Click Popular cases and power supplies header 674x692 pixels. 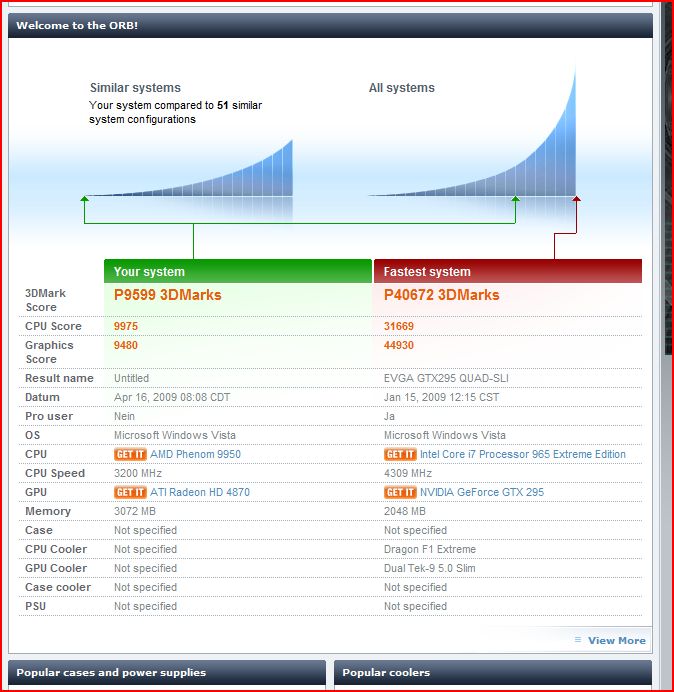pyautogui.click(x=167, y=673)
